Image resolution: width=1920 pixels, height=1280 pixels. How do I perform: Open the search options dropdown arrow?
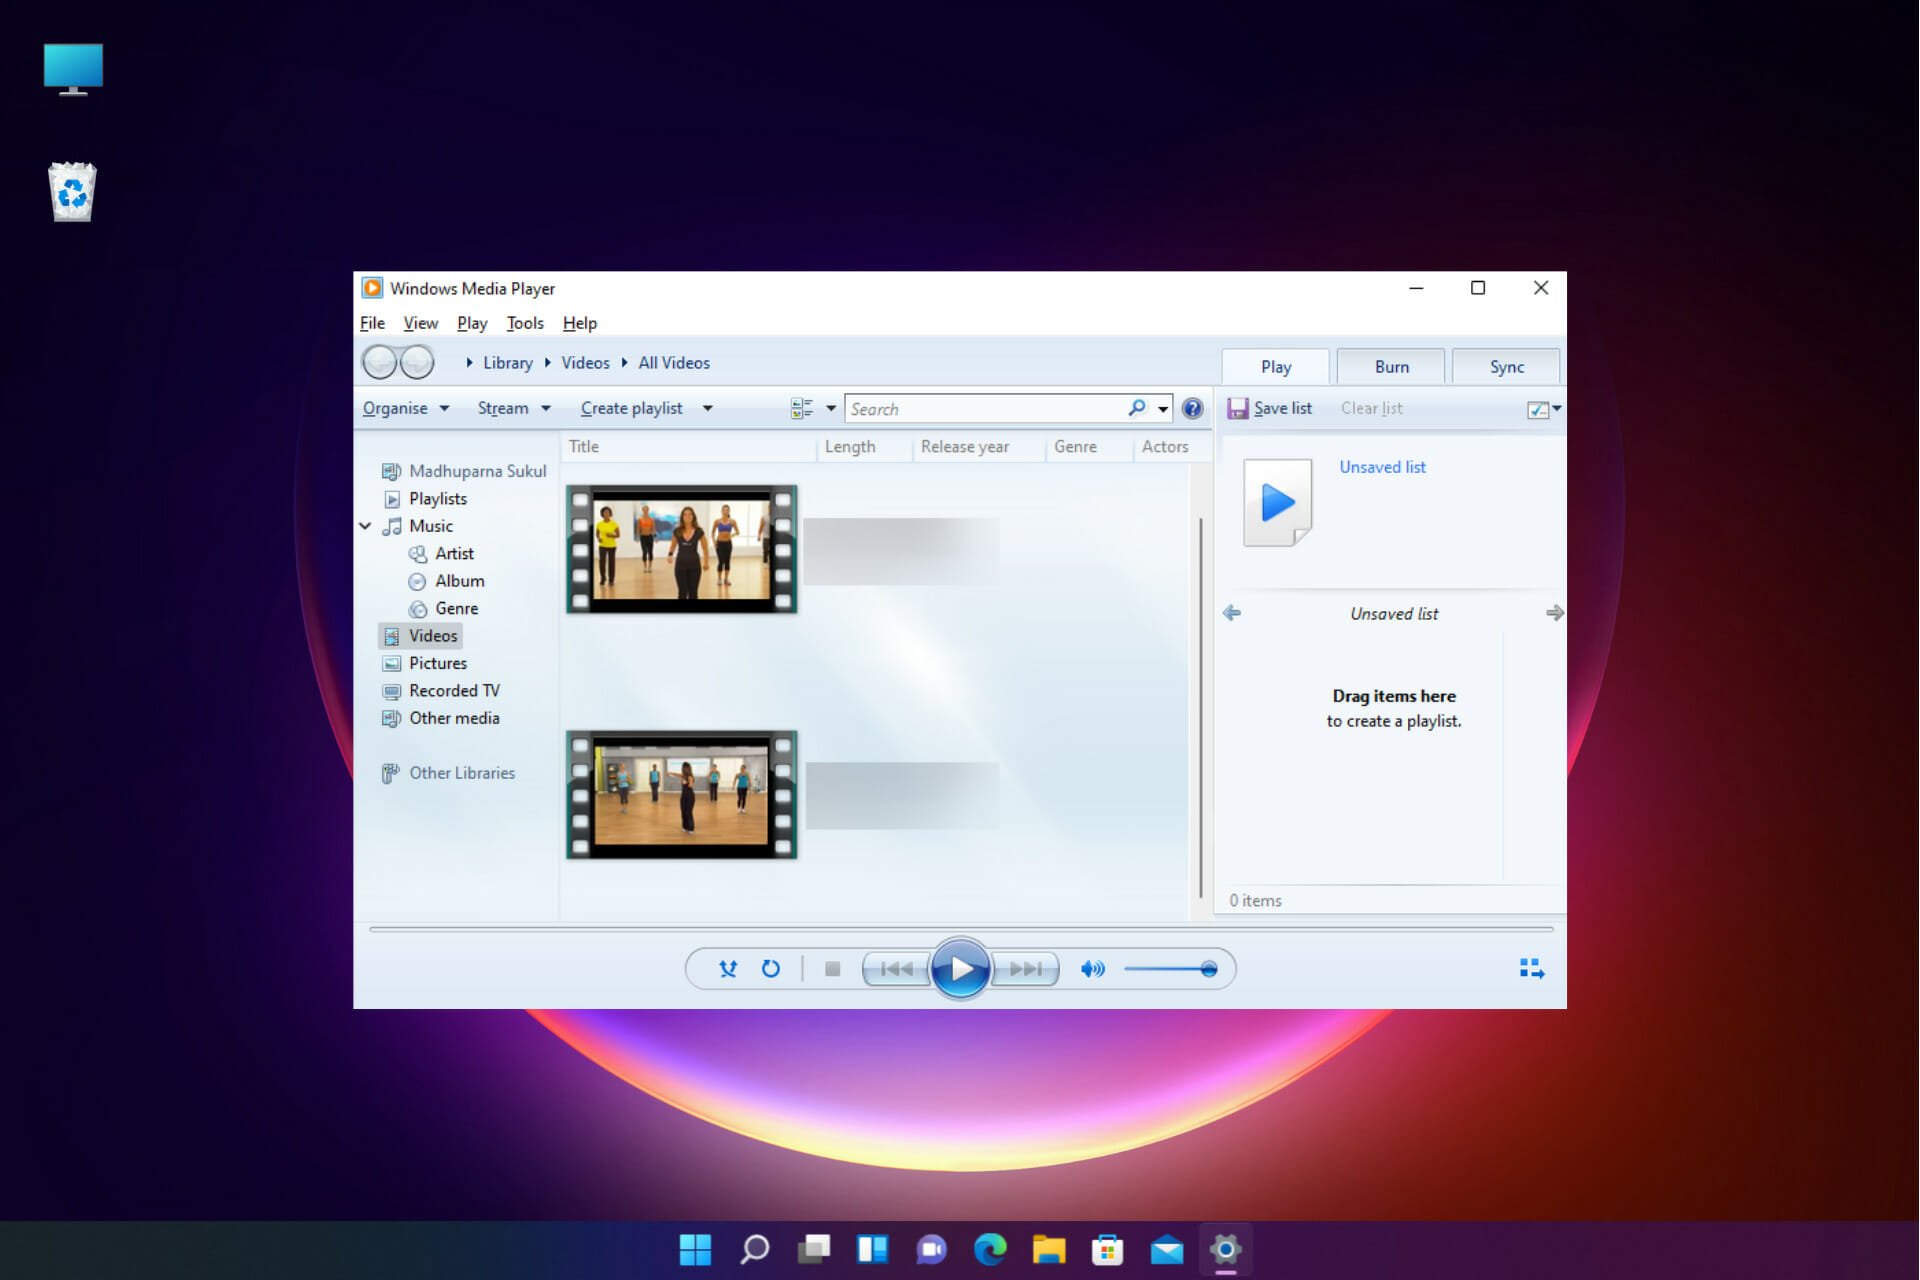1162,409
